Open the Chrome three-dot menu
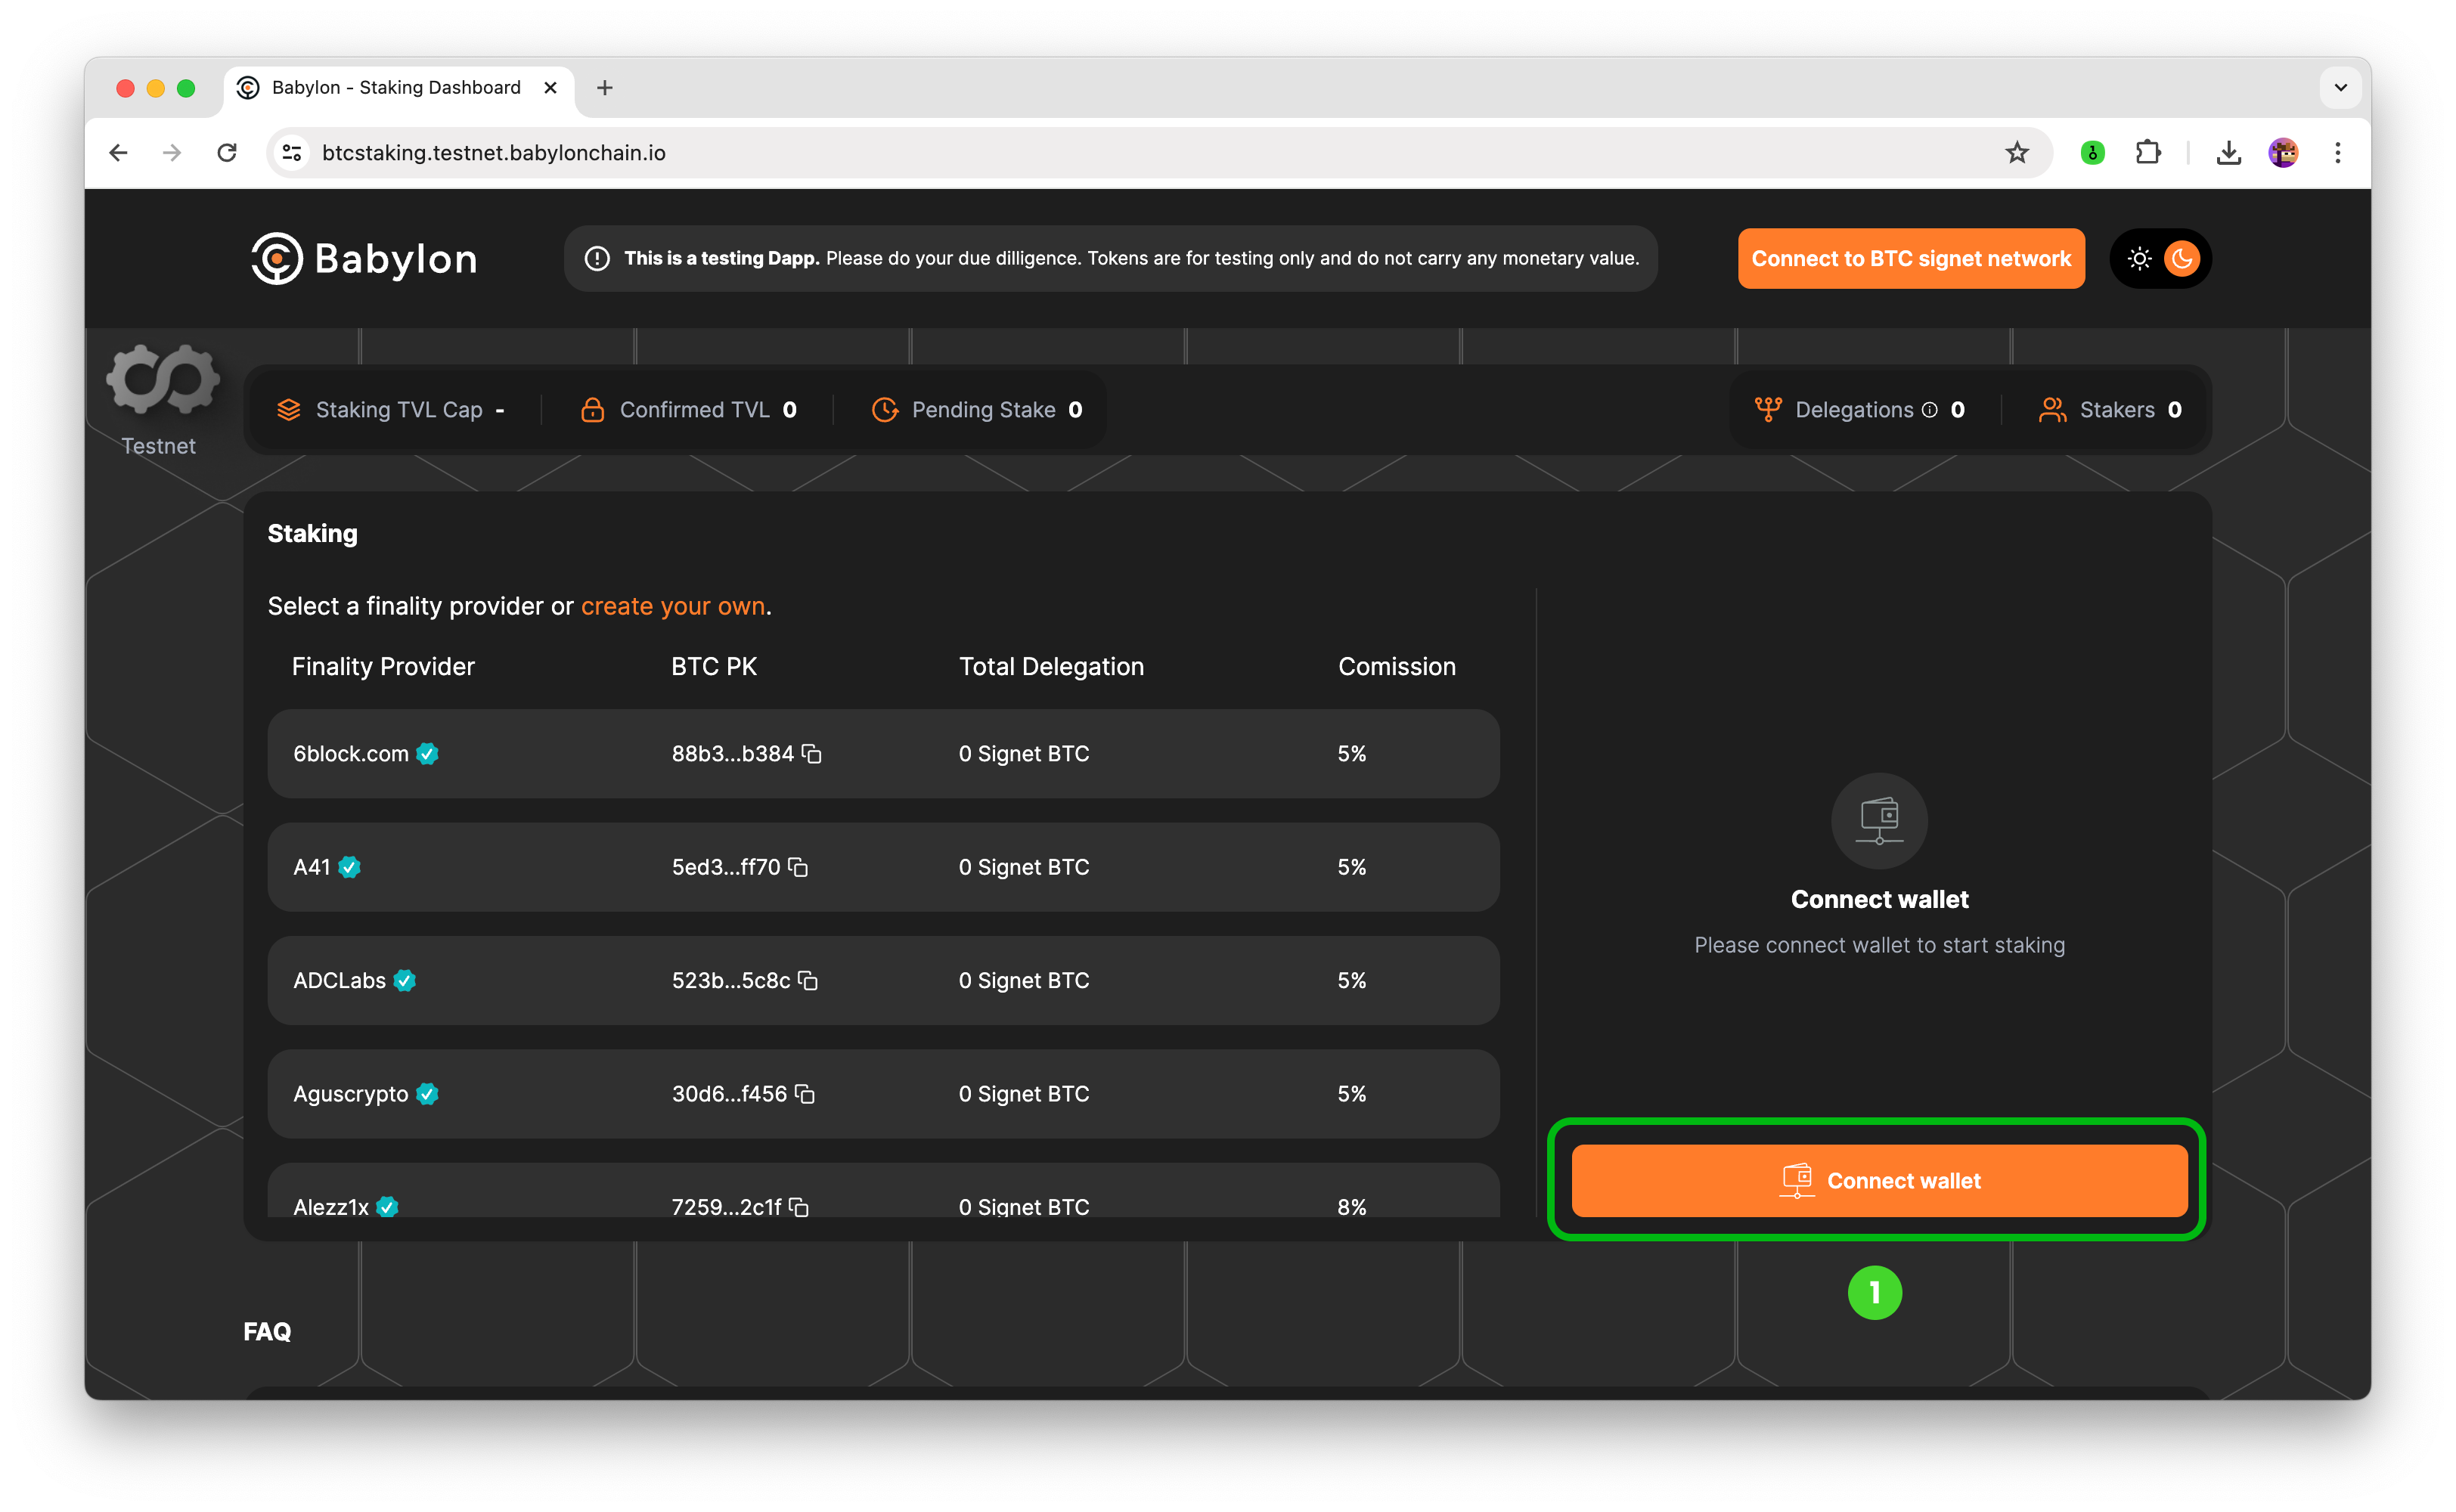2456x1512 pixels. (2337, 153)
